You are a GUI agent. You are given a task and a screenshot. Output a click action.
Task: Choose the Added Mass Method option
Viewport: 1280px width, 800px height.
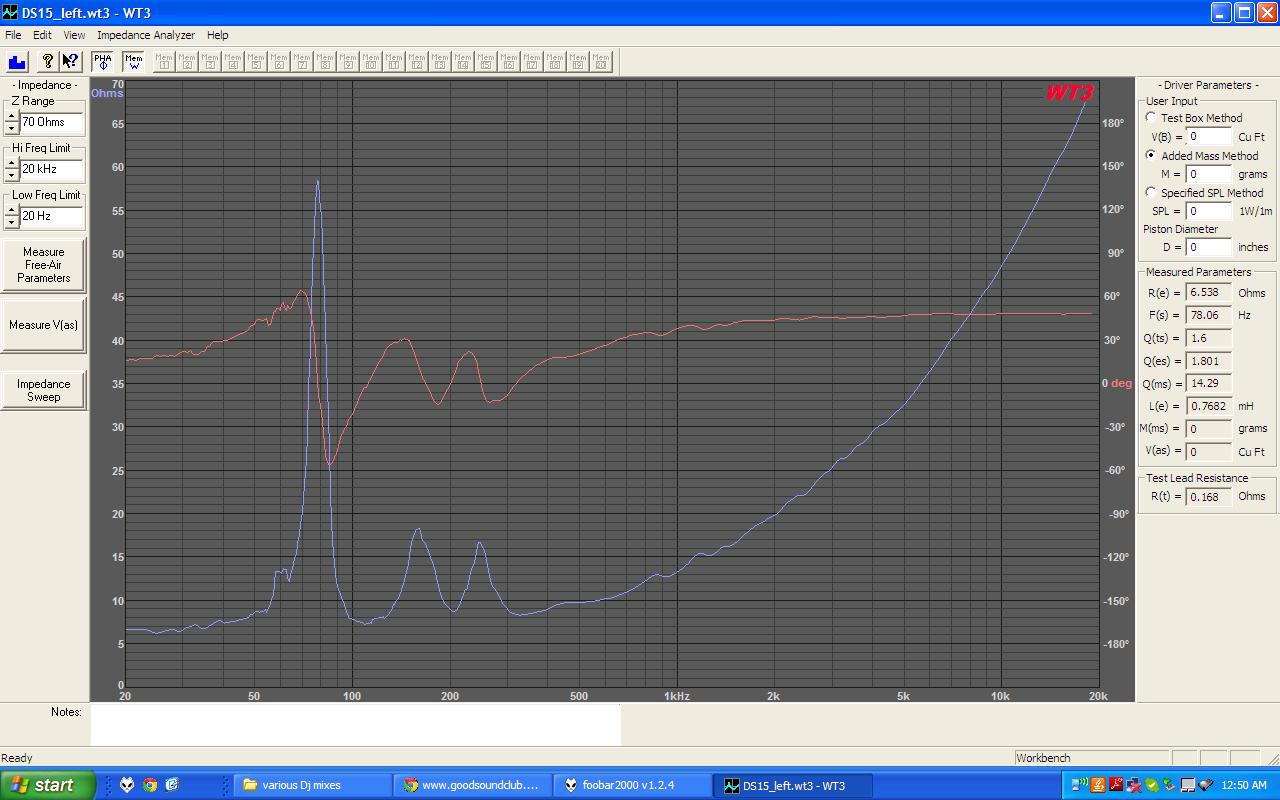[1151, 156]
